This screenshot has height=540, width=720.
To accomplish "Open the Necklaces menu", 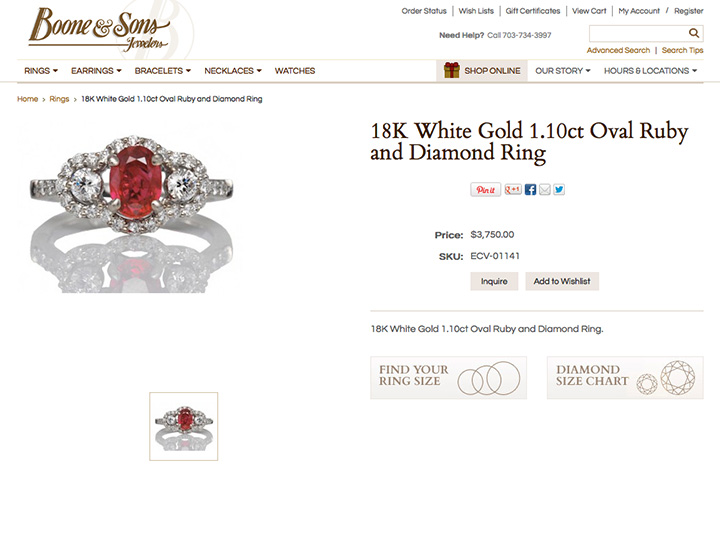I will tap(233, 71).
